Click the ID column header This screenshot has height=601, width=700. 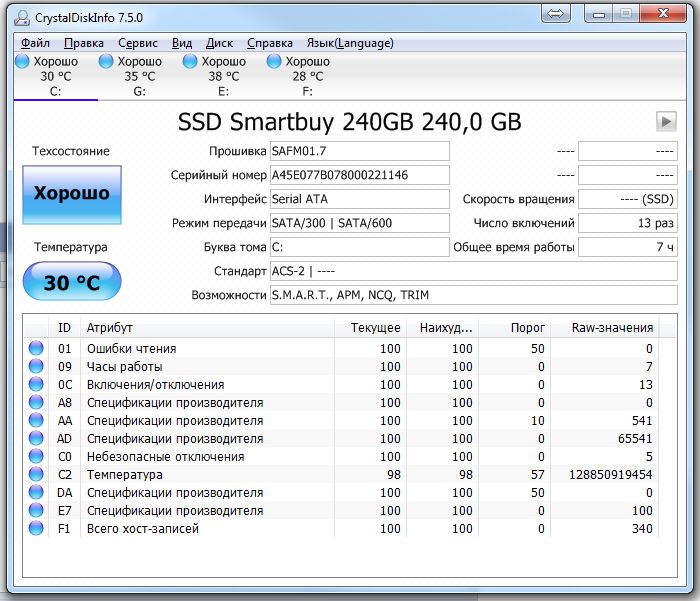pos(64,328)
